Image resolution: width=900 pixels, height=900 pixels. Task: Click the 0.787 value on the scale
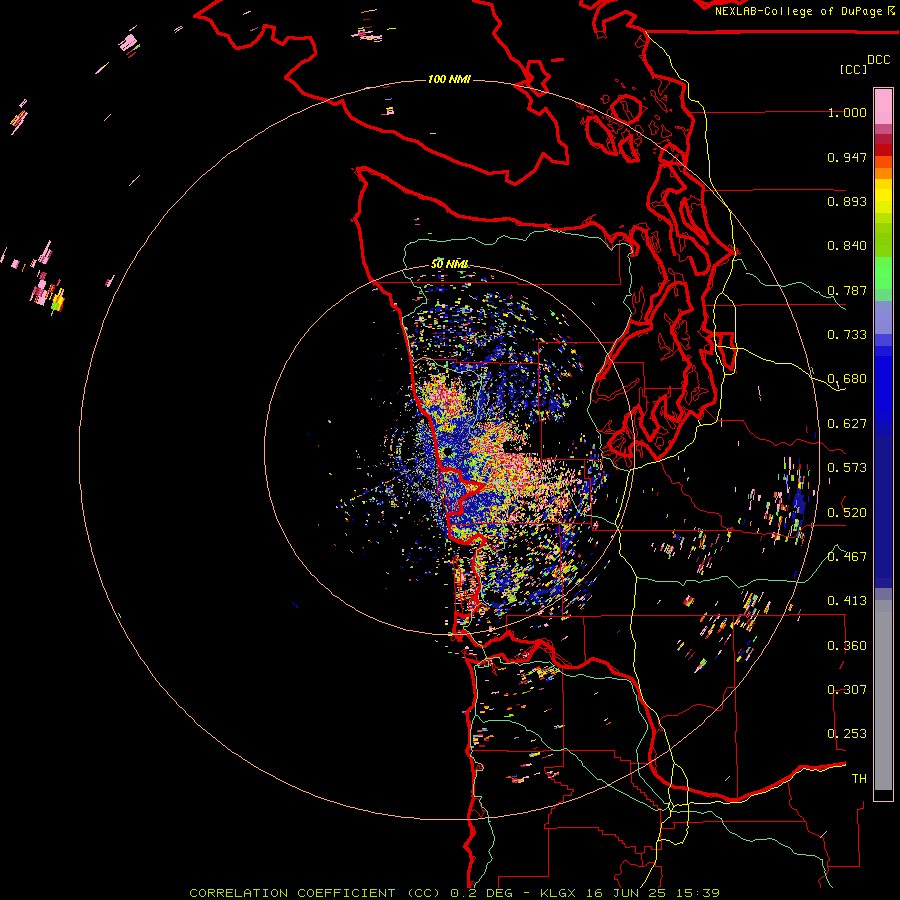pos(847,290)
